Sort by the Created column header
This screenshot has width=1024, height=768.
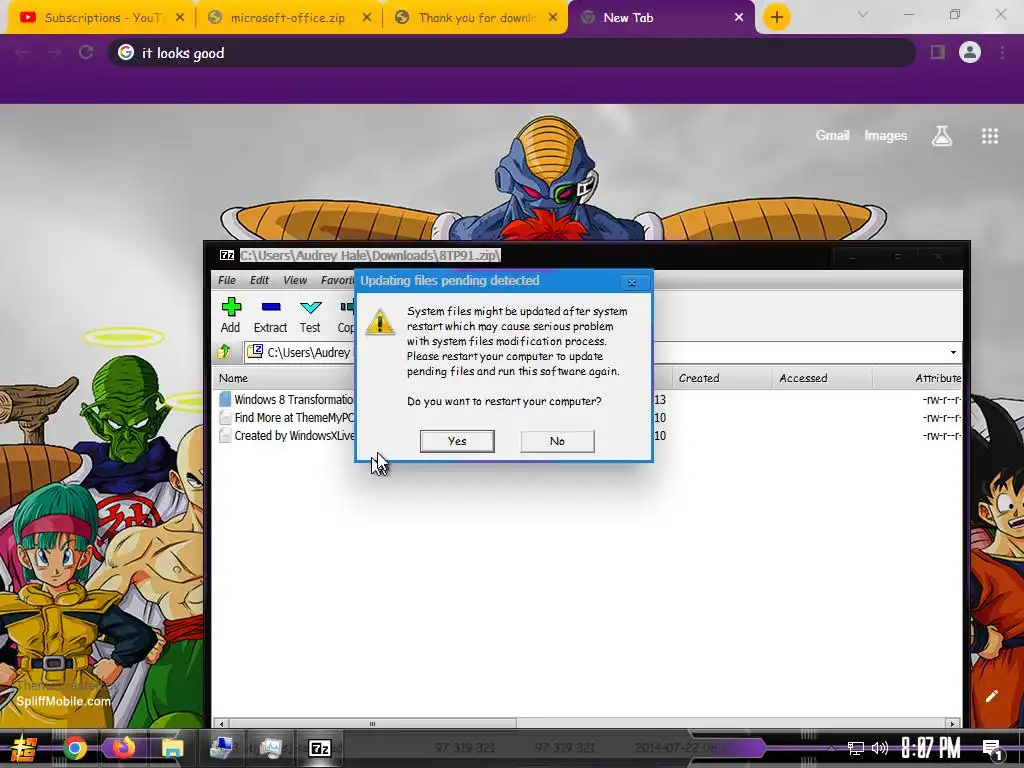722,378
